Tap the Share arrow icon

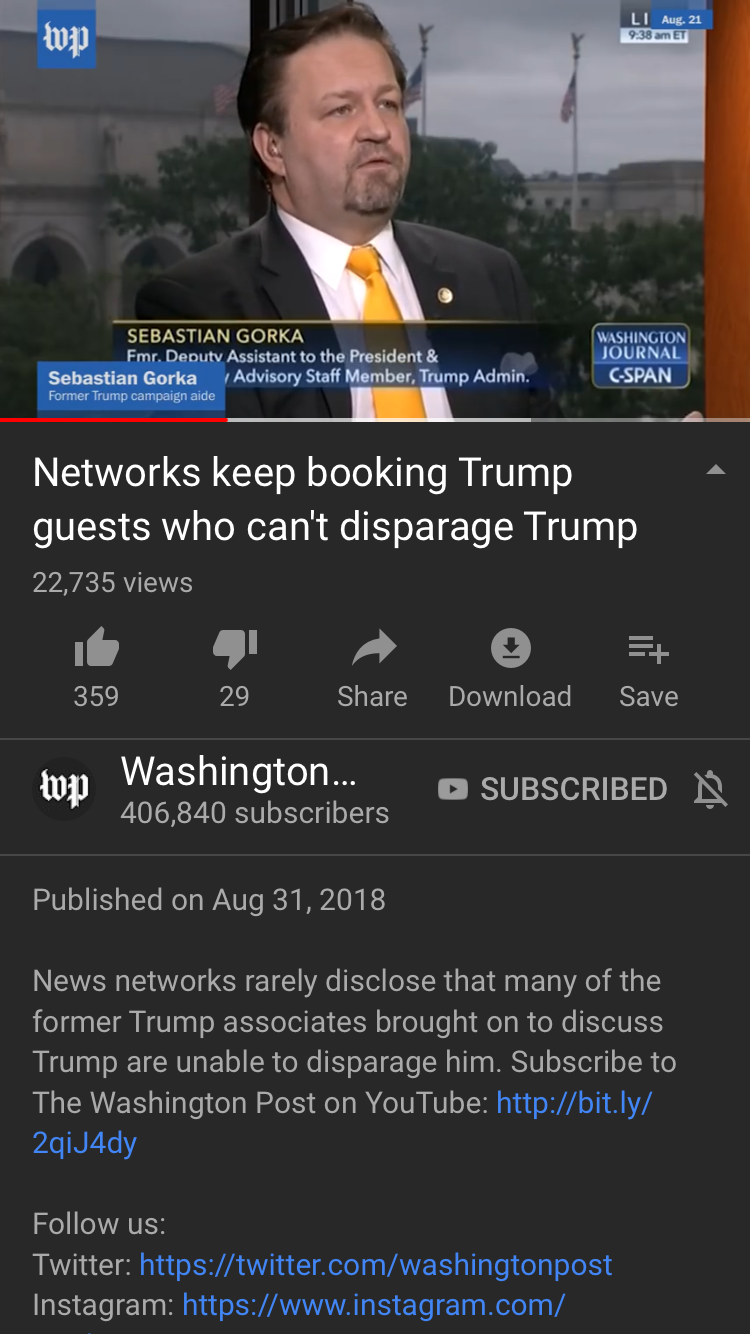pyautogui.click(x=374, y=649)
